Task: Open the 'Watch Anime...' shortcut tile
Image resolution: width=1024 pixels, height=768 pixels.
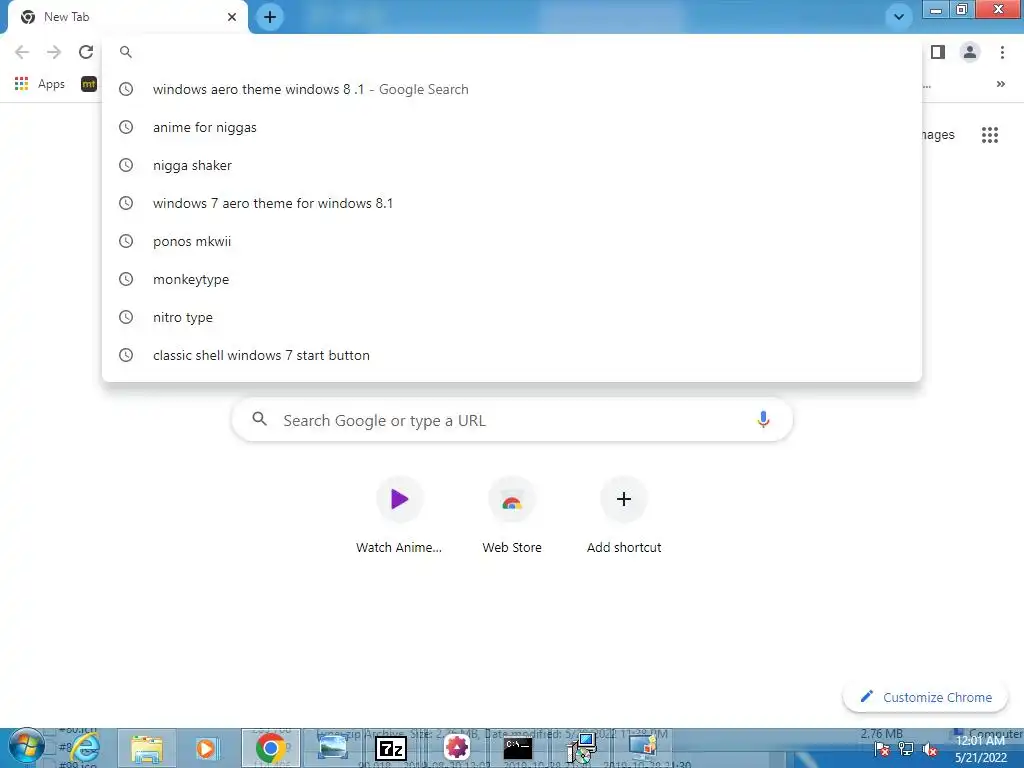Action: (399, 516)
